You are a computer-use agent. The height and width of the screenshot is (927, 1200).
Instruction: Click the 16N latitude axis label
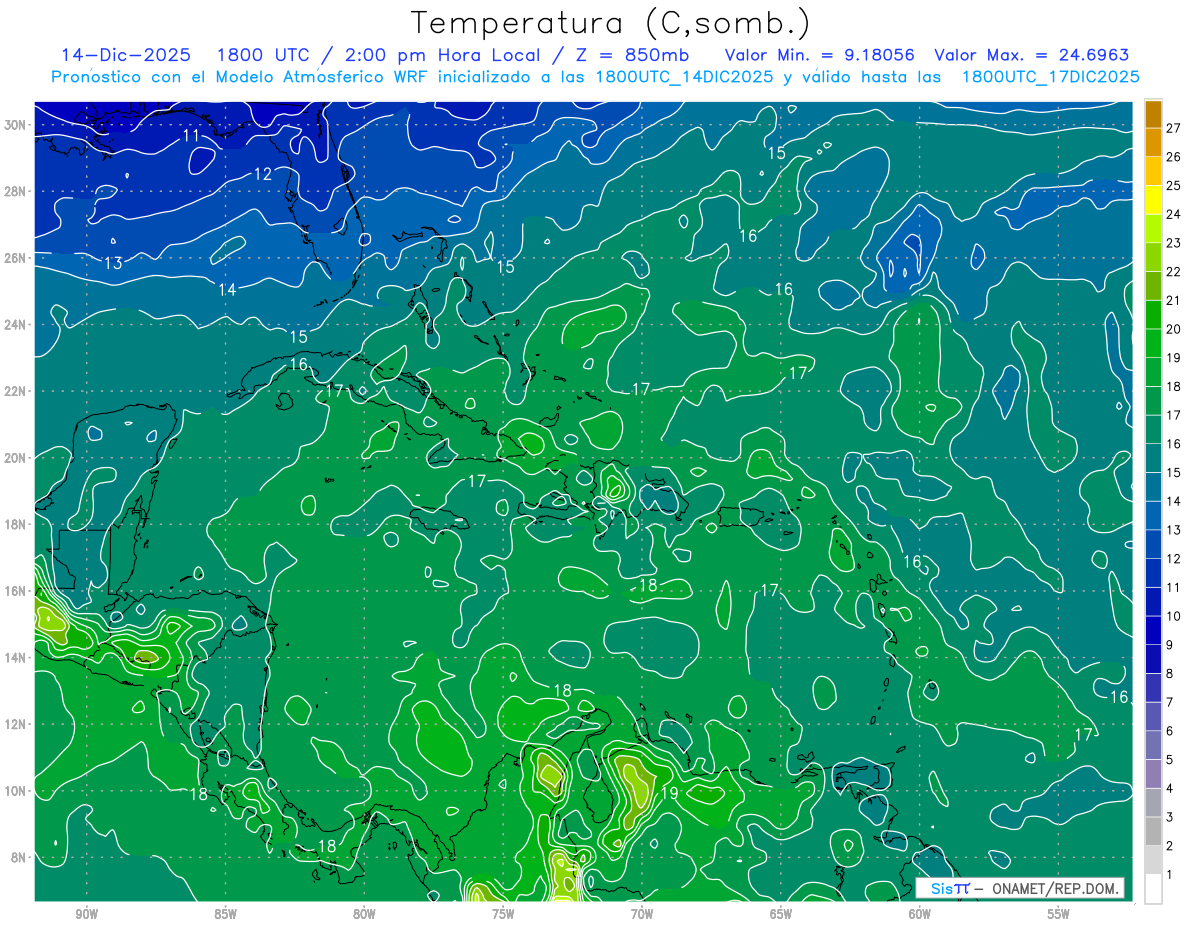[17, 591]
